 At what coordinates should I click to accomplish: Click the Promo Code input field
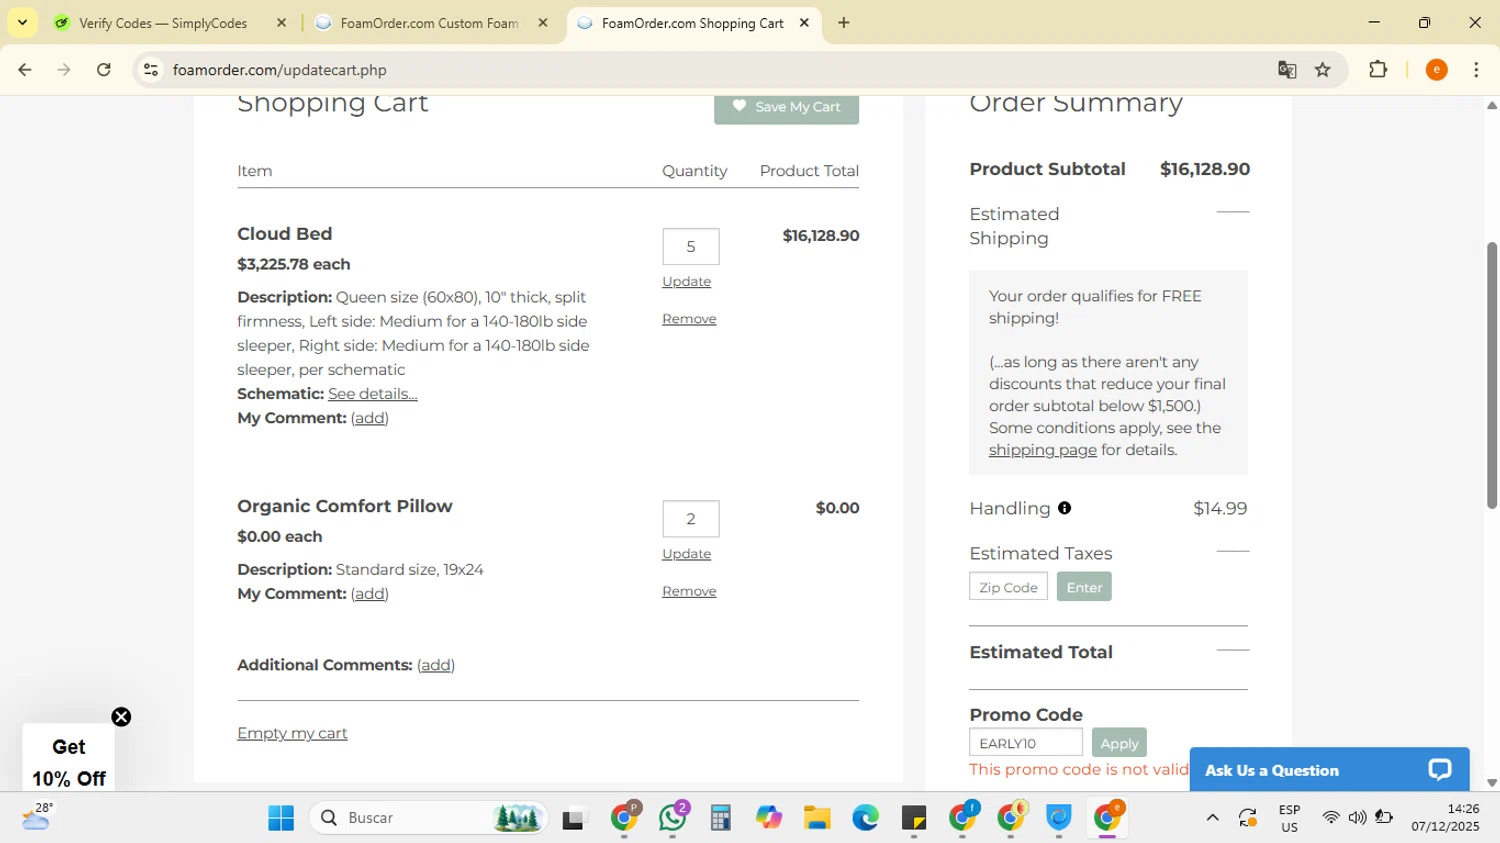click(x=1026, y=743)
